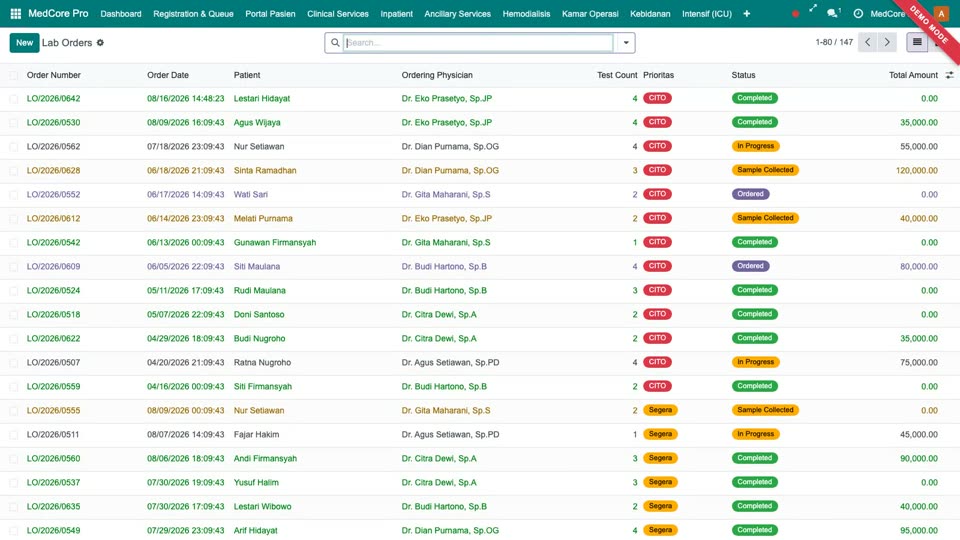Click the diagonal expand arrows icon

[x=812, y=9]
